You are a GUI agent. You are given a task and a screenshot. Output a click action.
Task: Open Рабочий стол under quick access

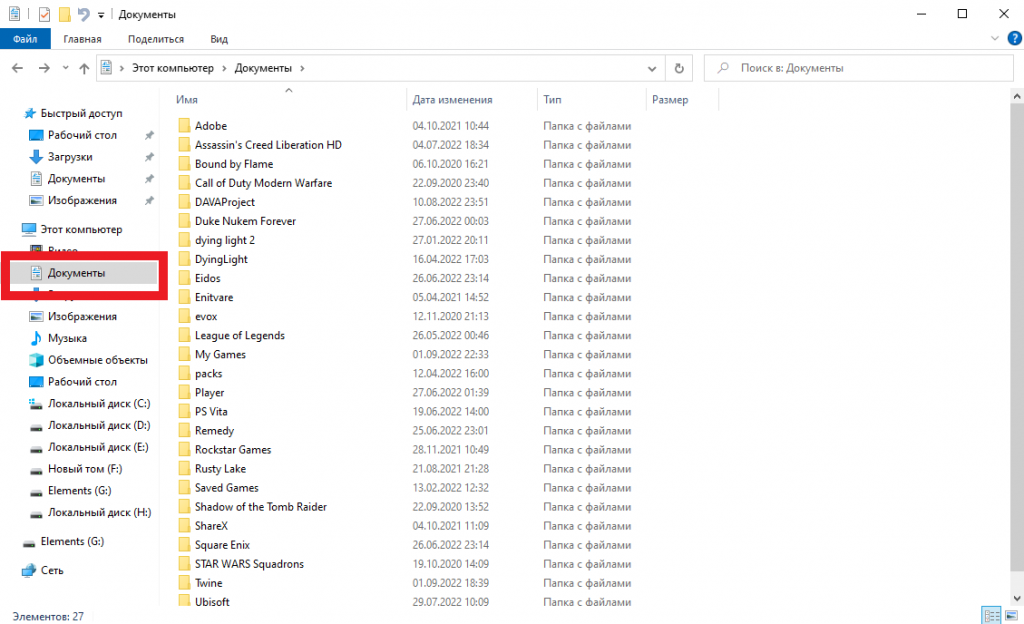82,135
